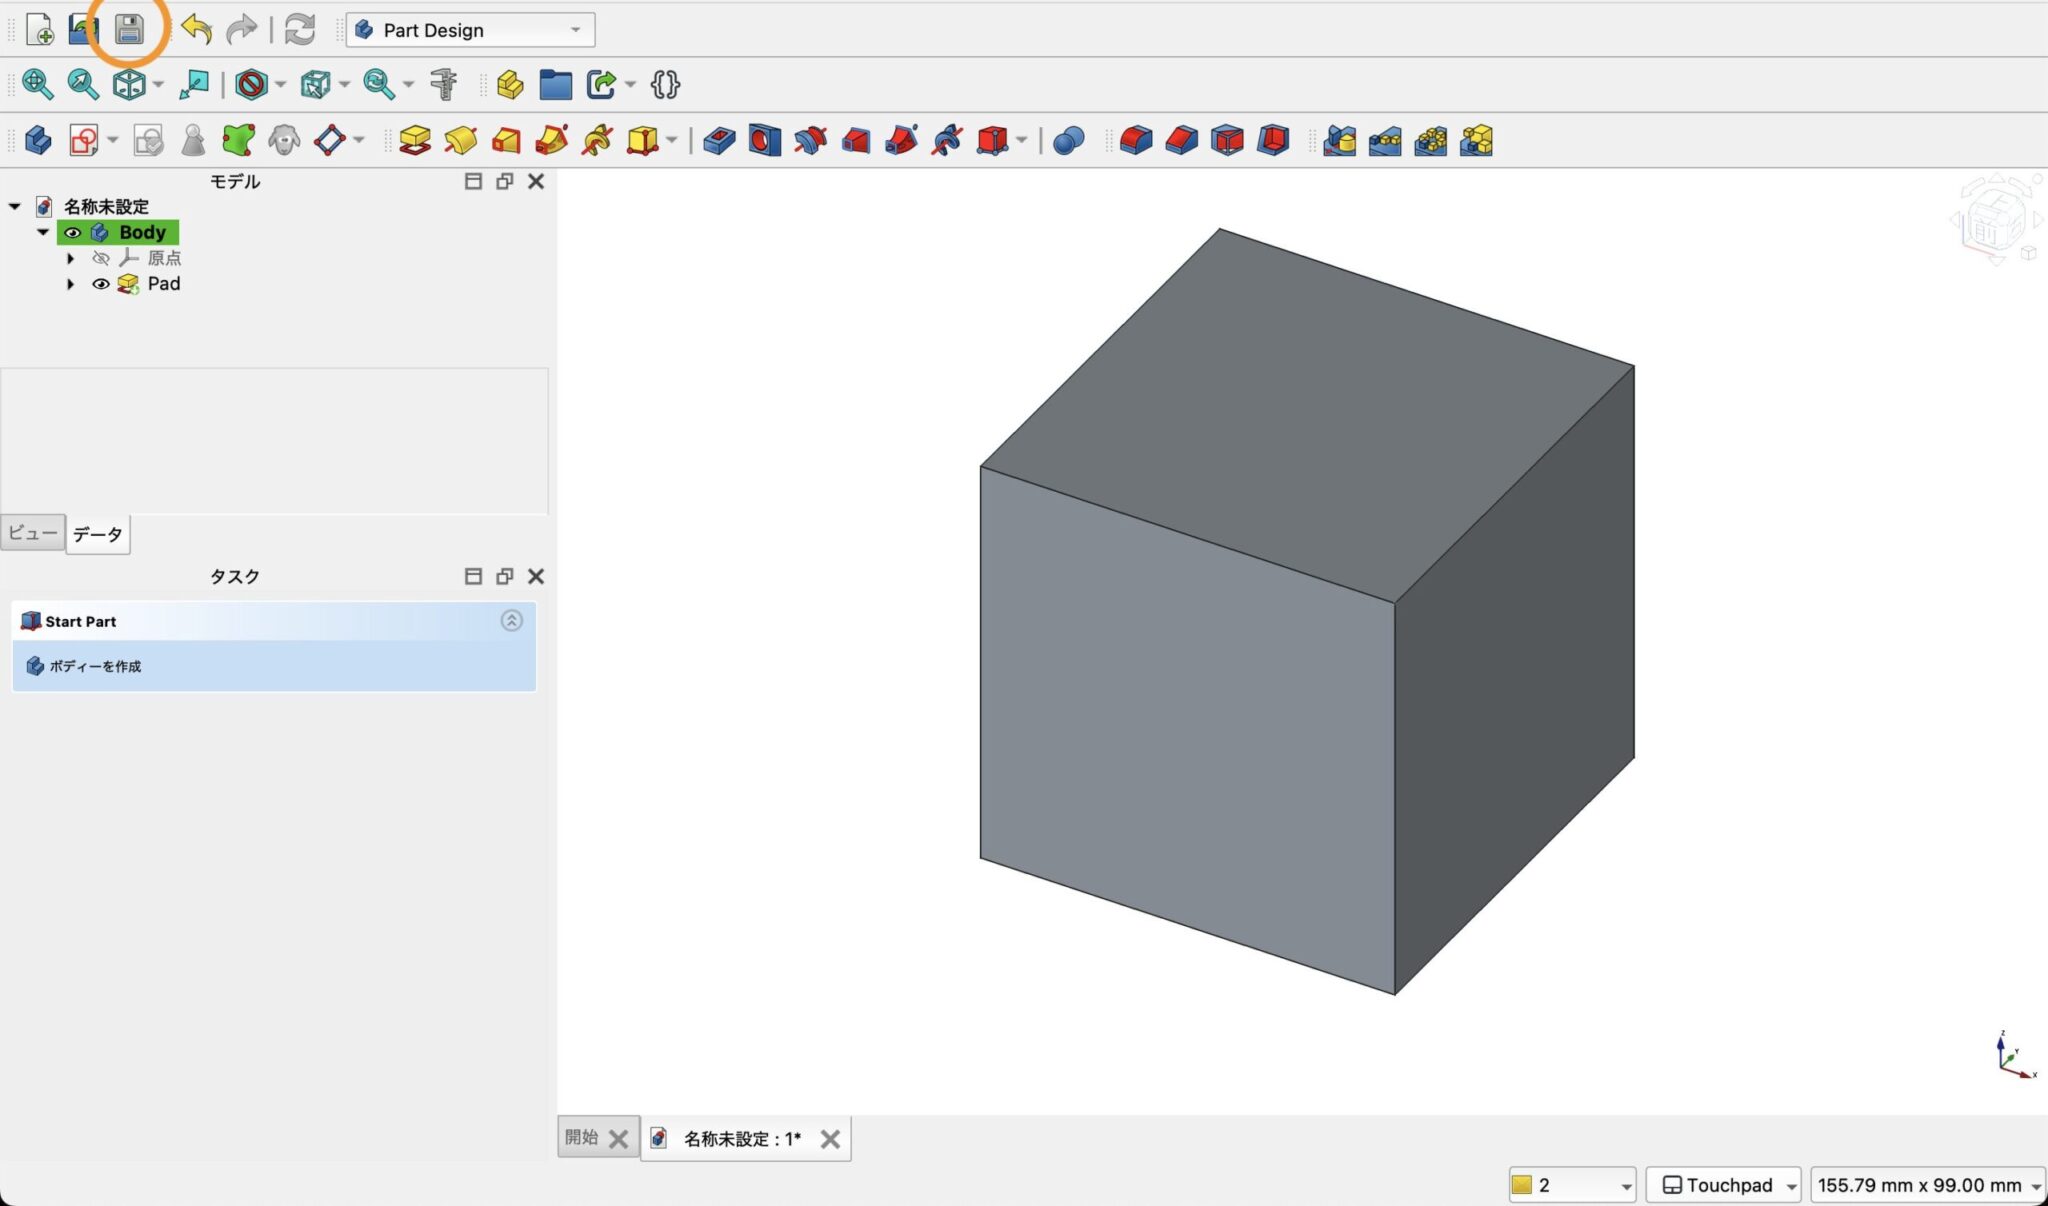
Task: Select the Pad item in model tree
Action: coord(164,284)
